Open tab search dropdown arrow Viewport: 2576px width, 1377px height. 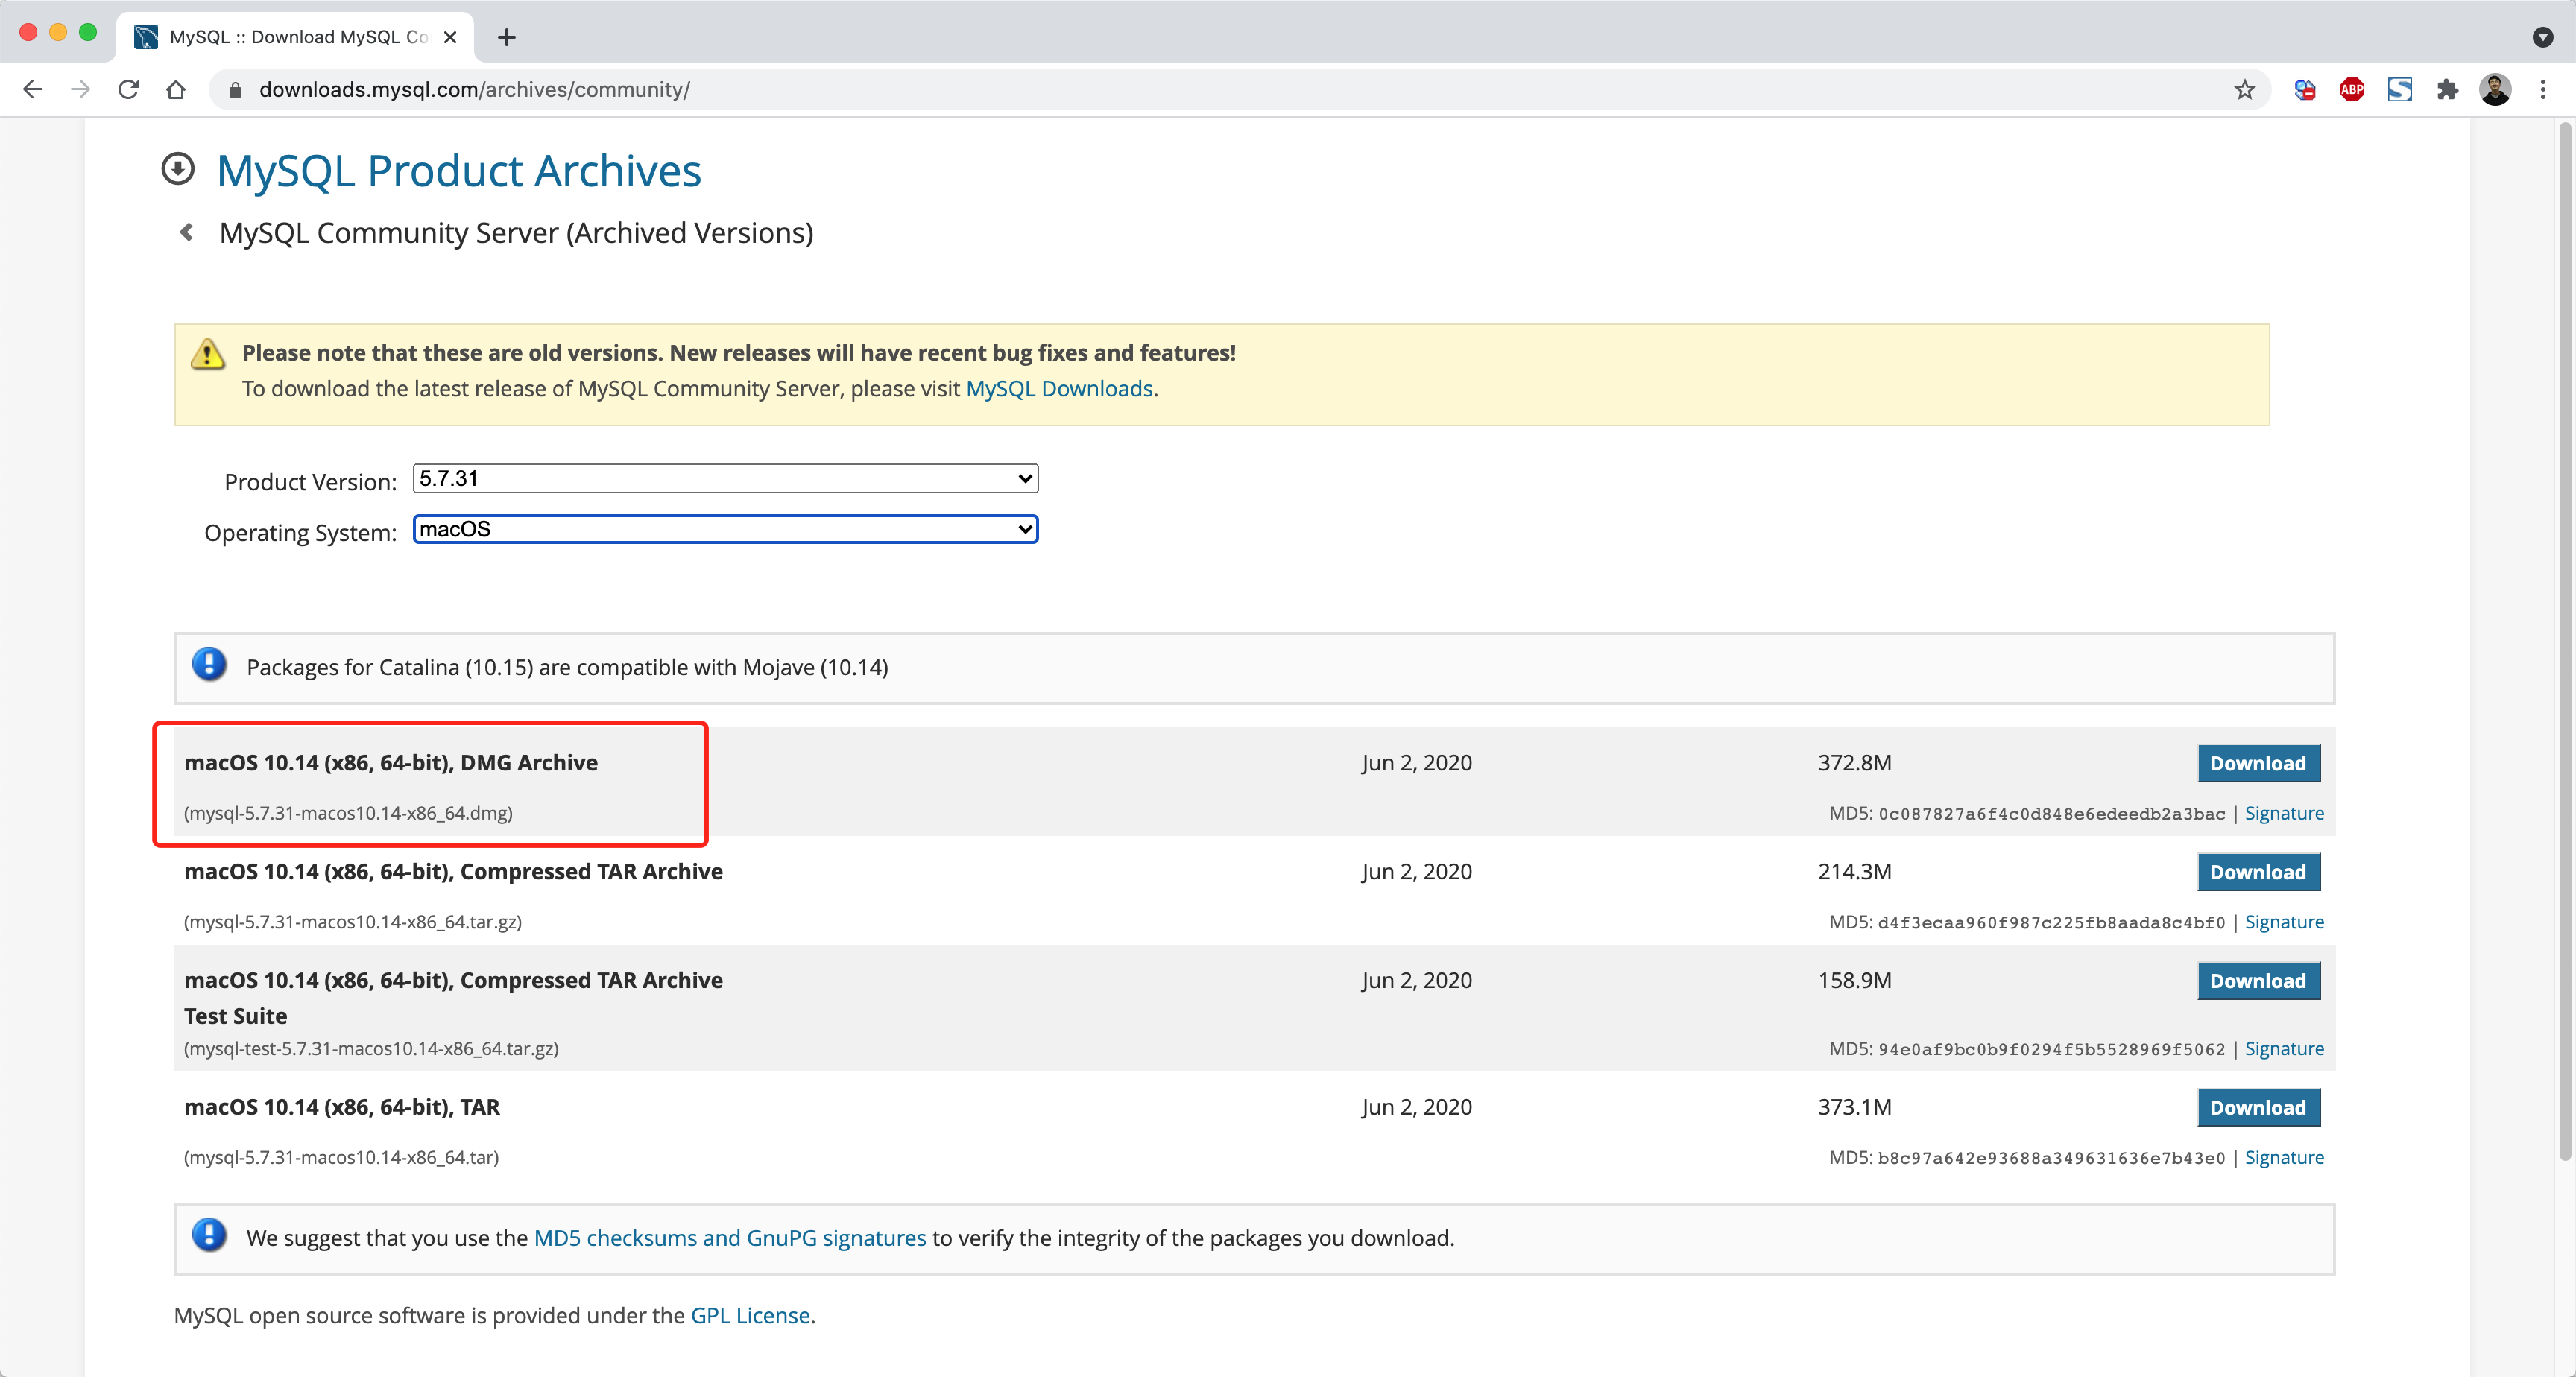(2542, 37)
